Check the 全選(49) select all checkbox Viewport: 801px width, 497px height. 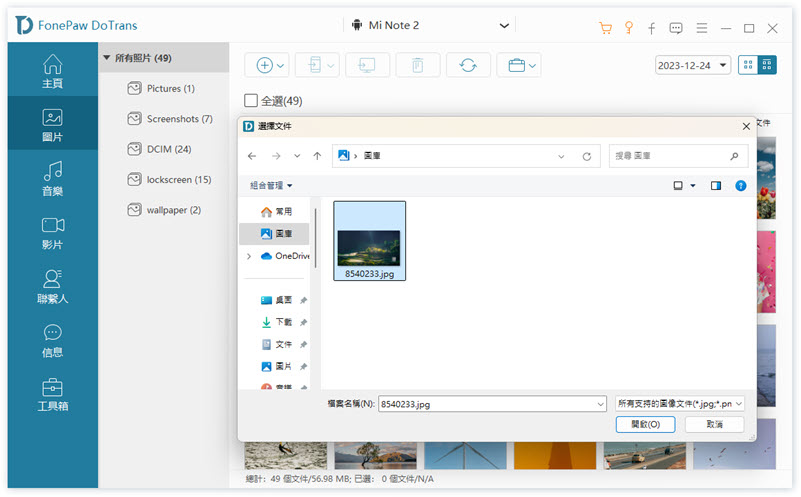[251, 101]
